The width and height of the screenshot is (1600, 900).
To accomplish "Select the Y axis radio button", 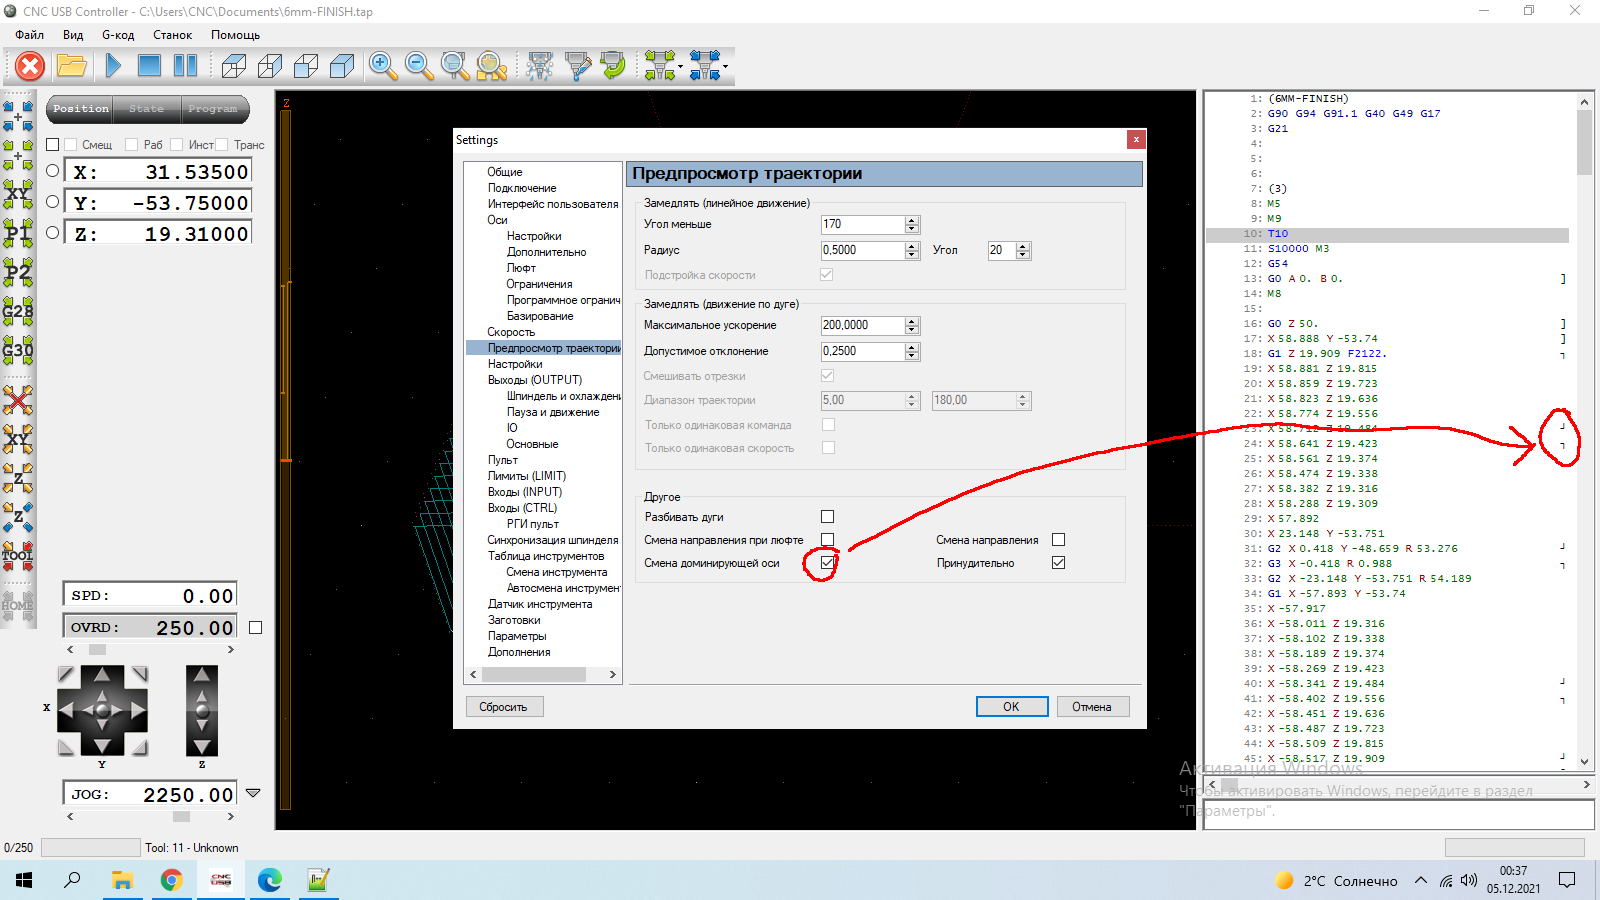I will pos(53,202).
